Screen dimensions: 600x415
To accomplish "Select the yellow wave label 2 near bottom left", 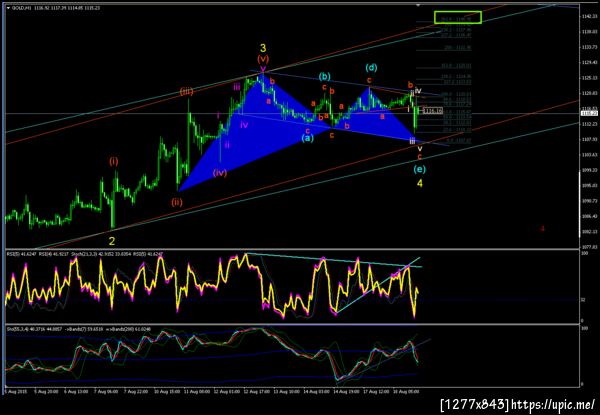I will click(x=112, y=241).
